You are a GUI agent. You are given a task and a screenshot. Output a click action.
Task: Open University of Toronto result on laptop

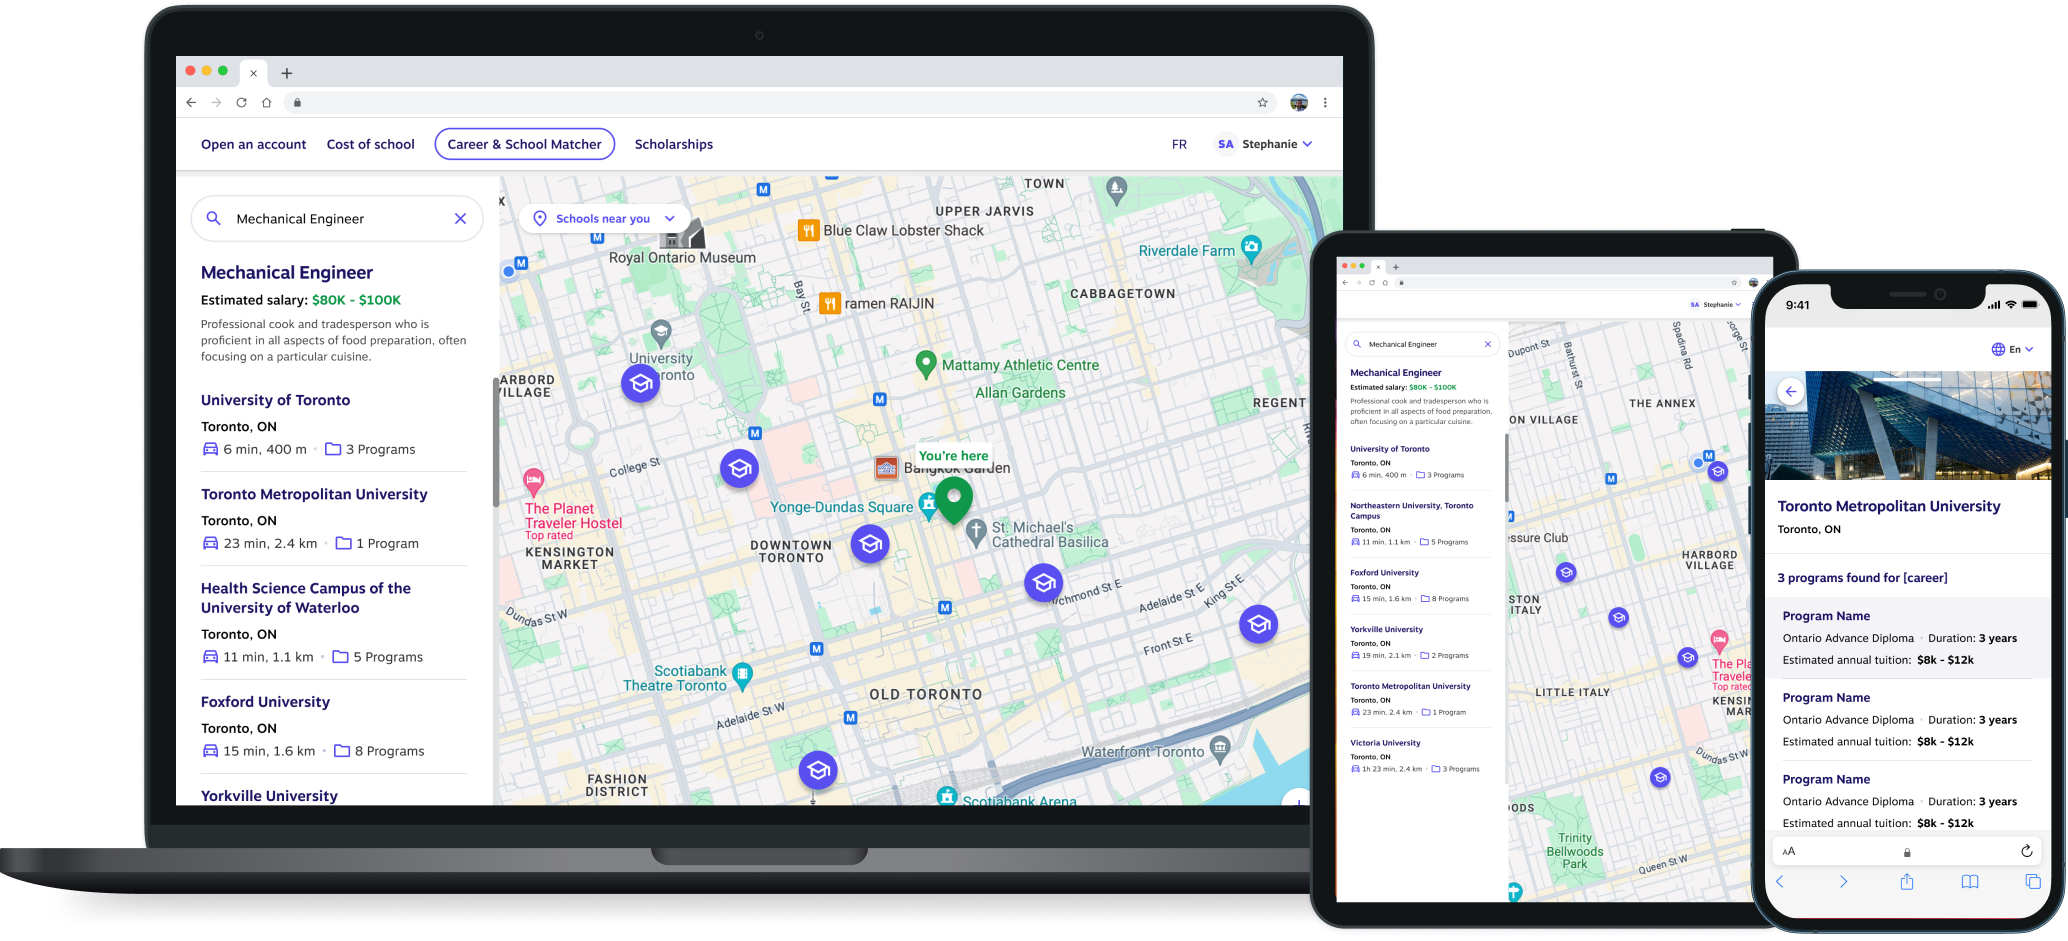tap(275, 400)
